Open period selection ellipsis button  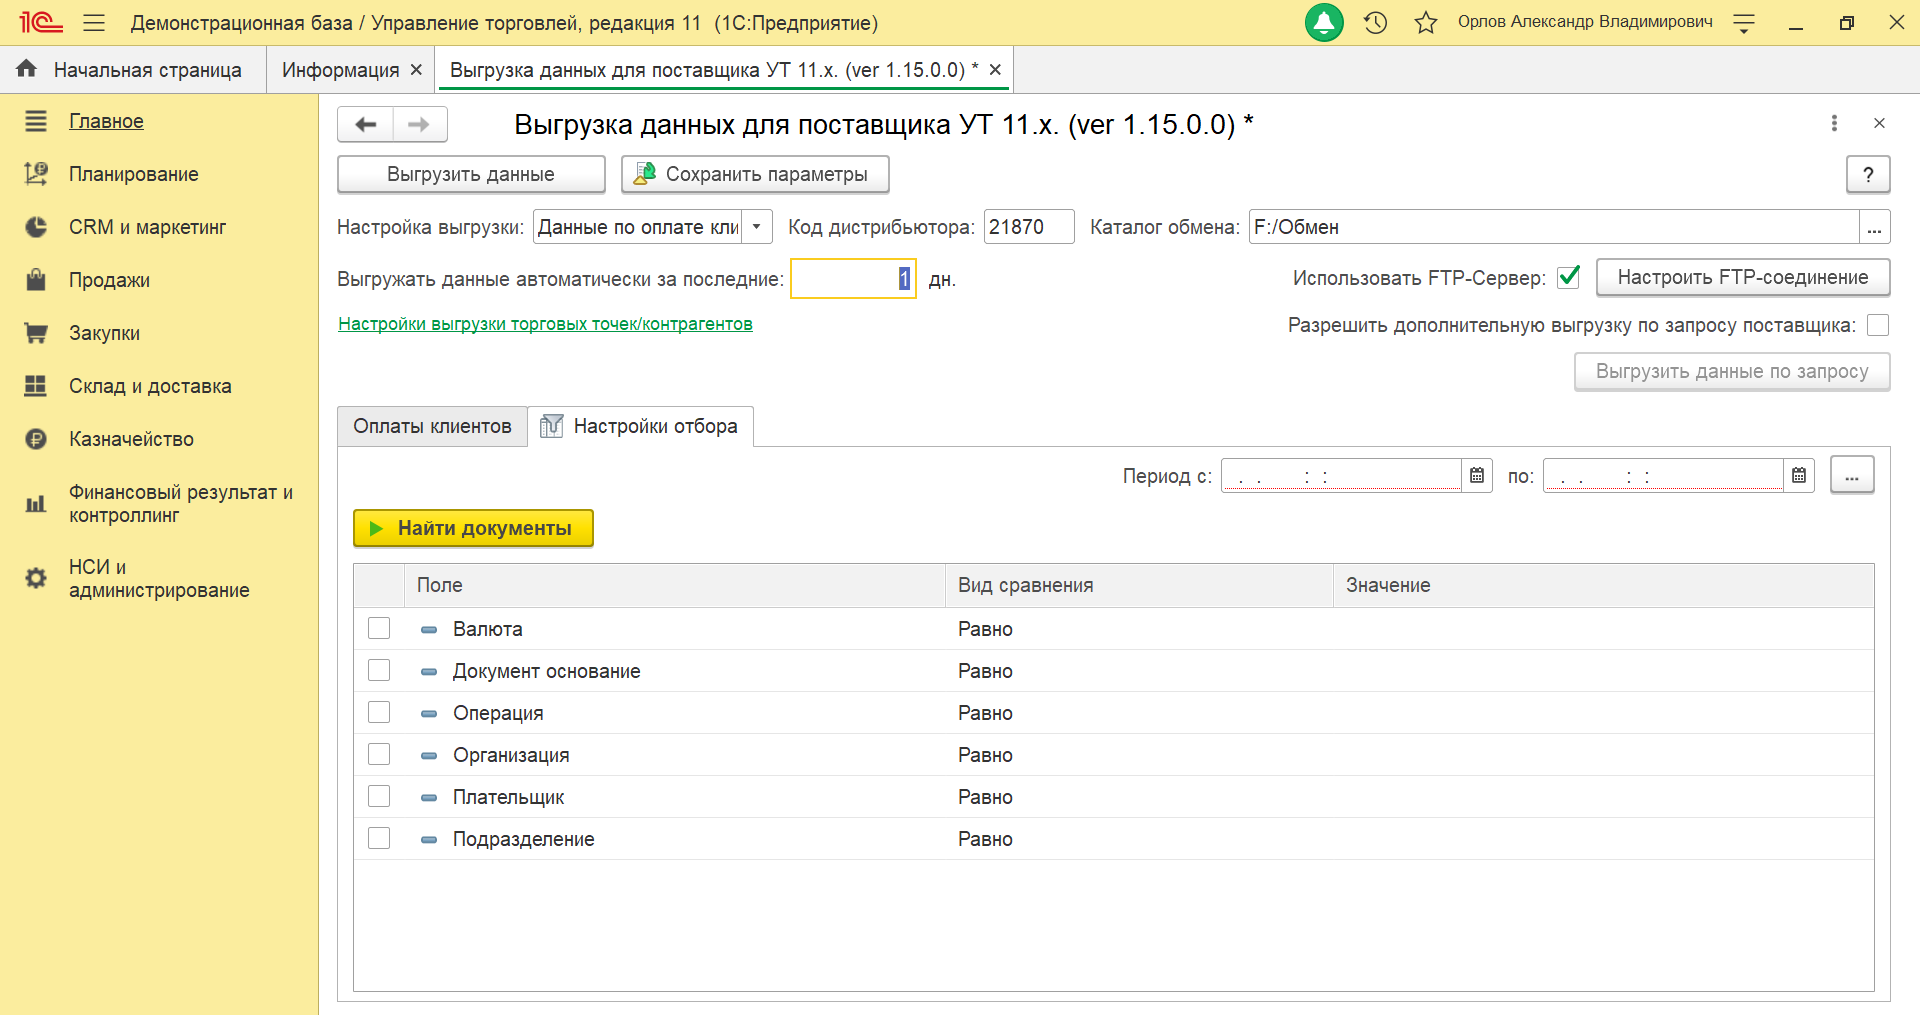click(x=1852, y=475)
